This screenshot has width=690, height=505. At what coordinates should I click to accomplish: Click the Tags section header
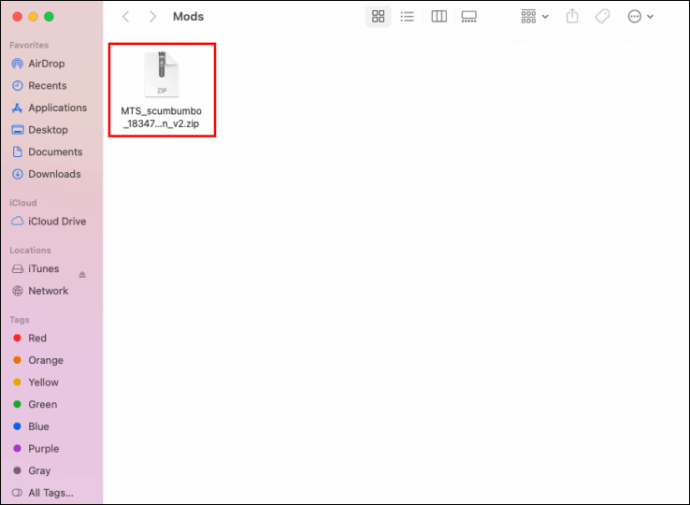[x=19, y=320]
